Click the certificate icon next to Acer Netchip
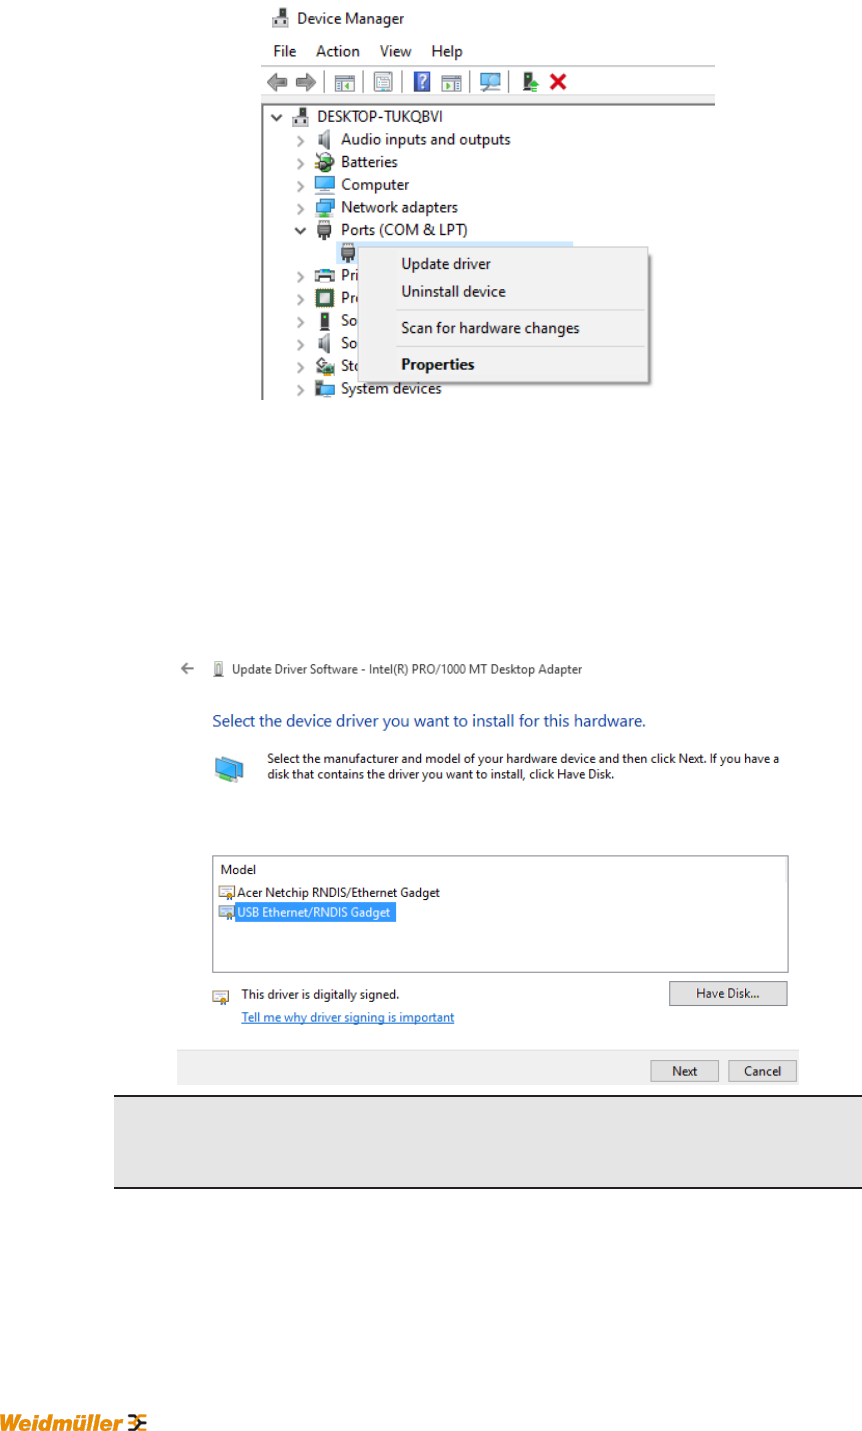862x1431 pixels. [227, 892]
